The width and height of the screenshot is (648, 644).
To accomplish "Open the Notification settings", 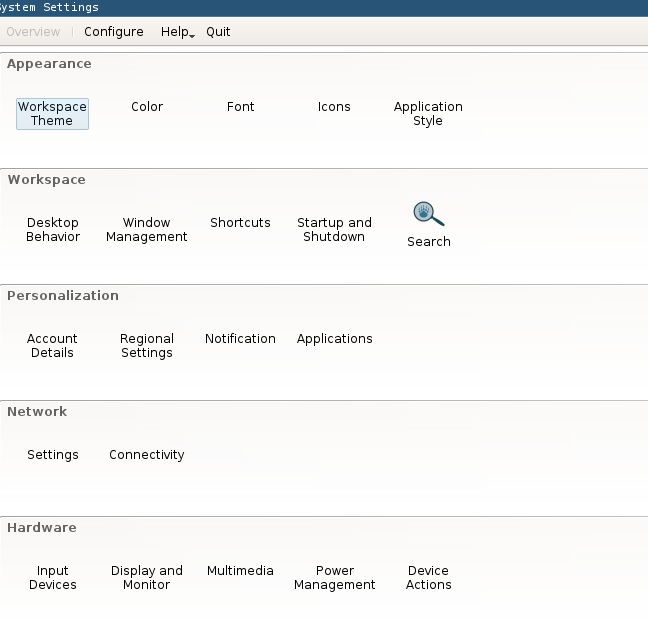I will [x=240, y=339].
